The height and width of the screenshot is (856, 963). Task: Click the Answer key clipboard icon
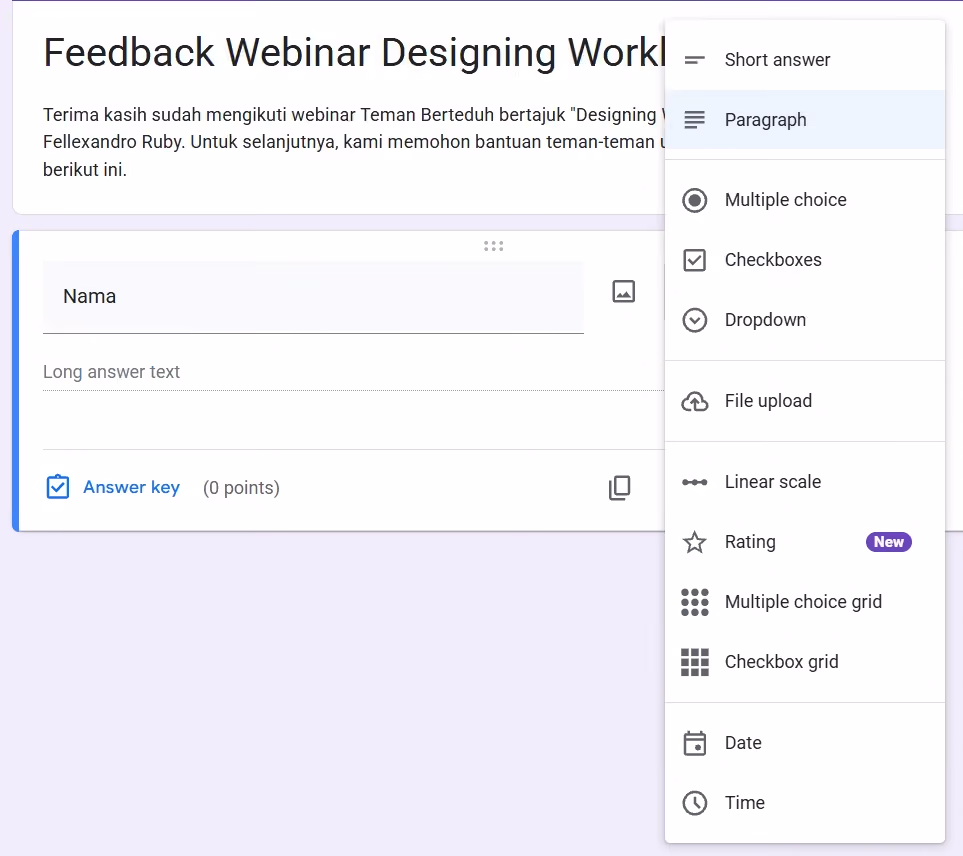tap(58, 487)
